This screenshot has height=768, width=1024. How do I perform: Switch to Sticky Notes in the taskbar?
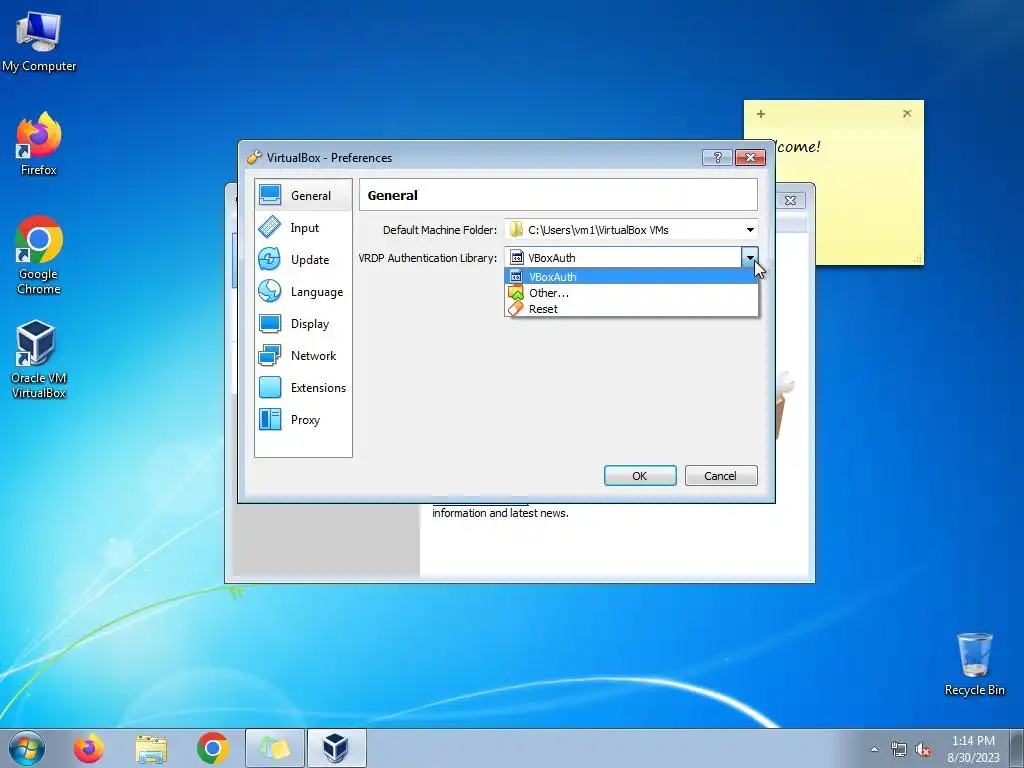pyautogui.click(x=275, y=748)
